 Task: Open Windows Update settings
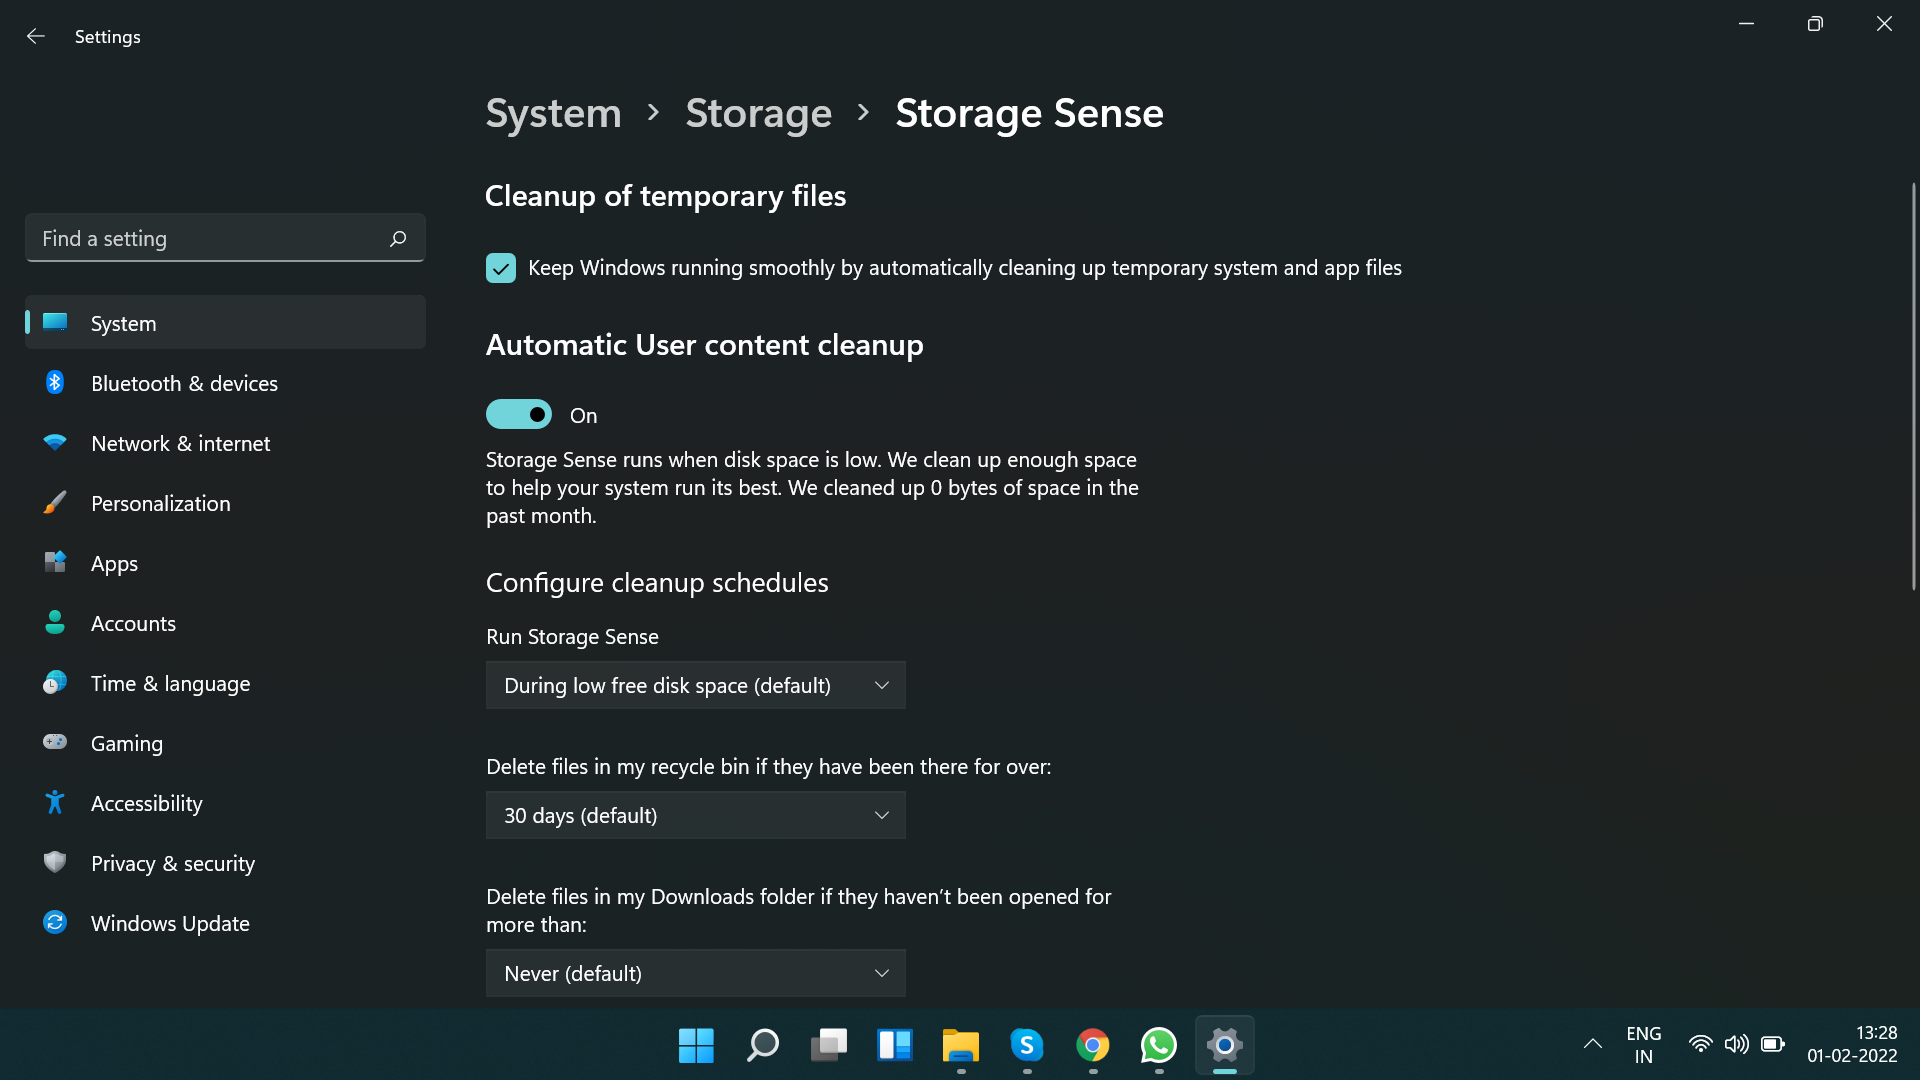(x=170, y=923)
